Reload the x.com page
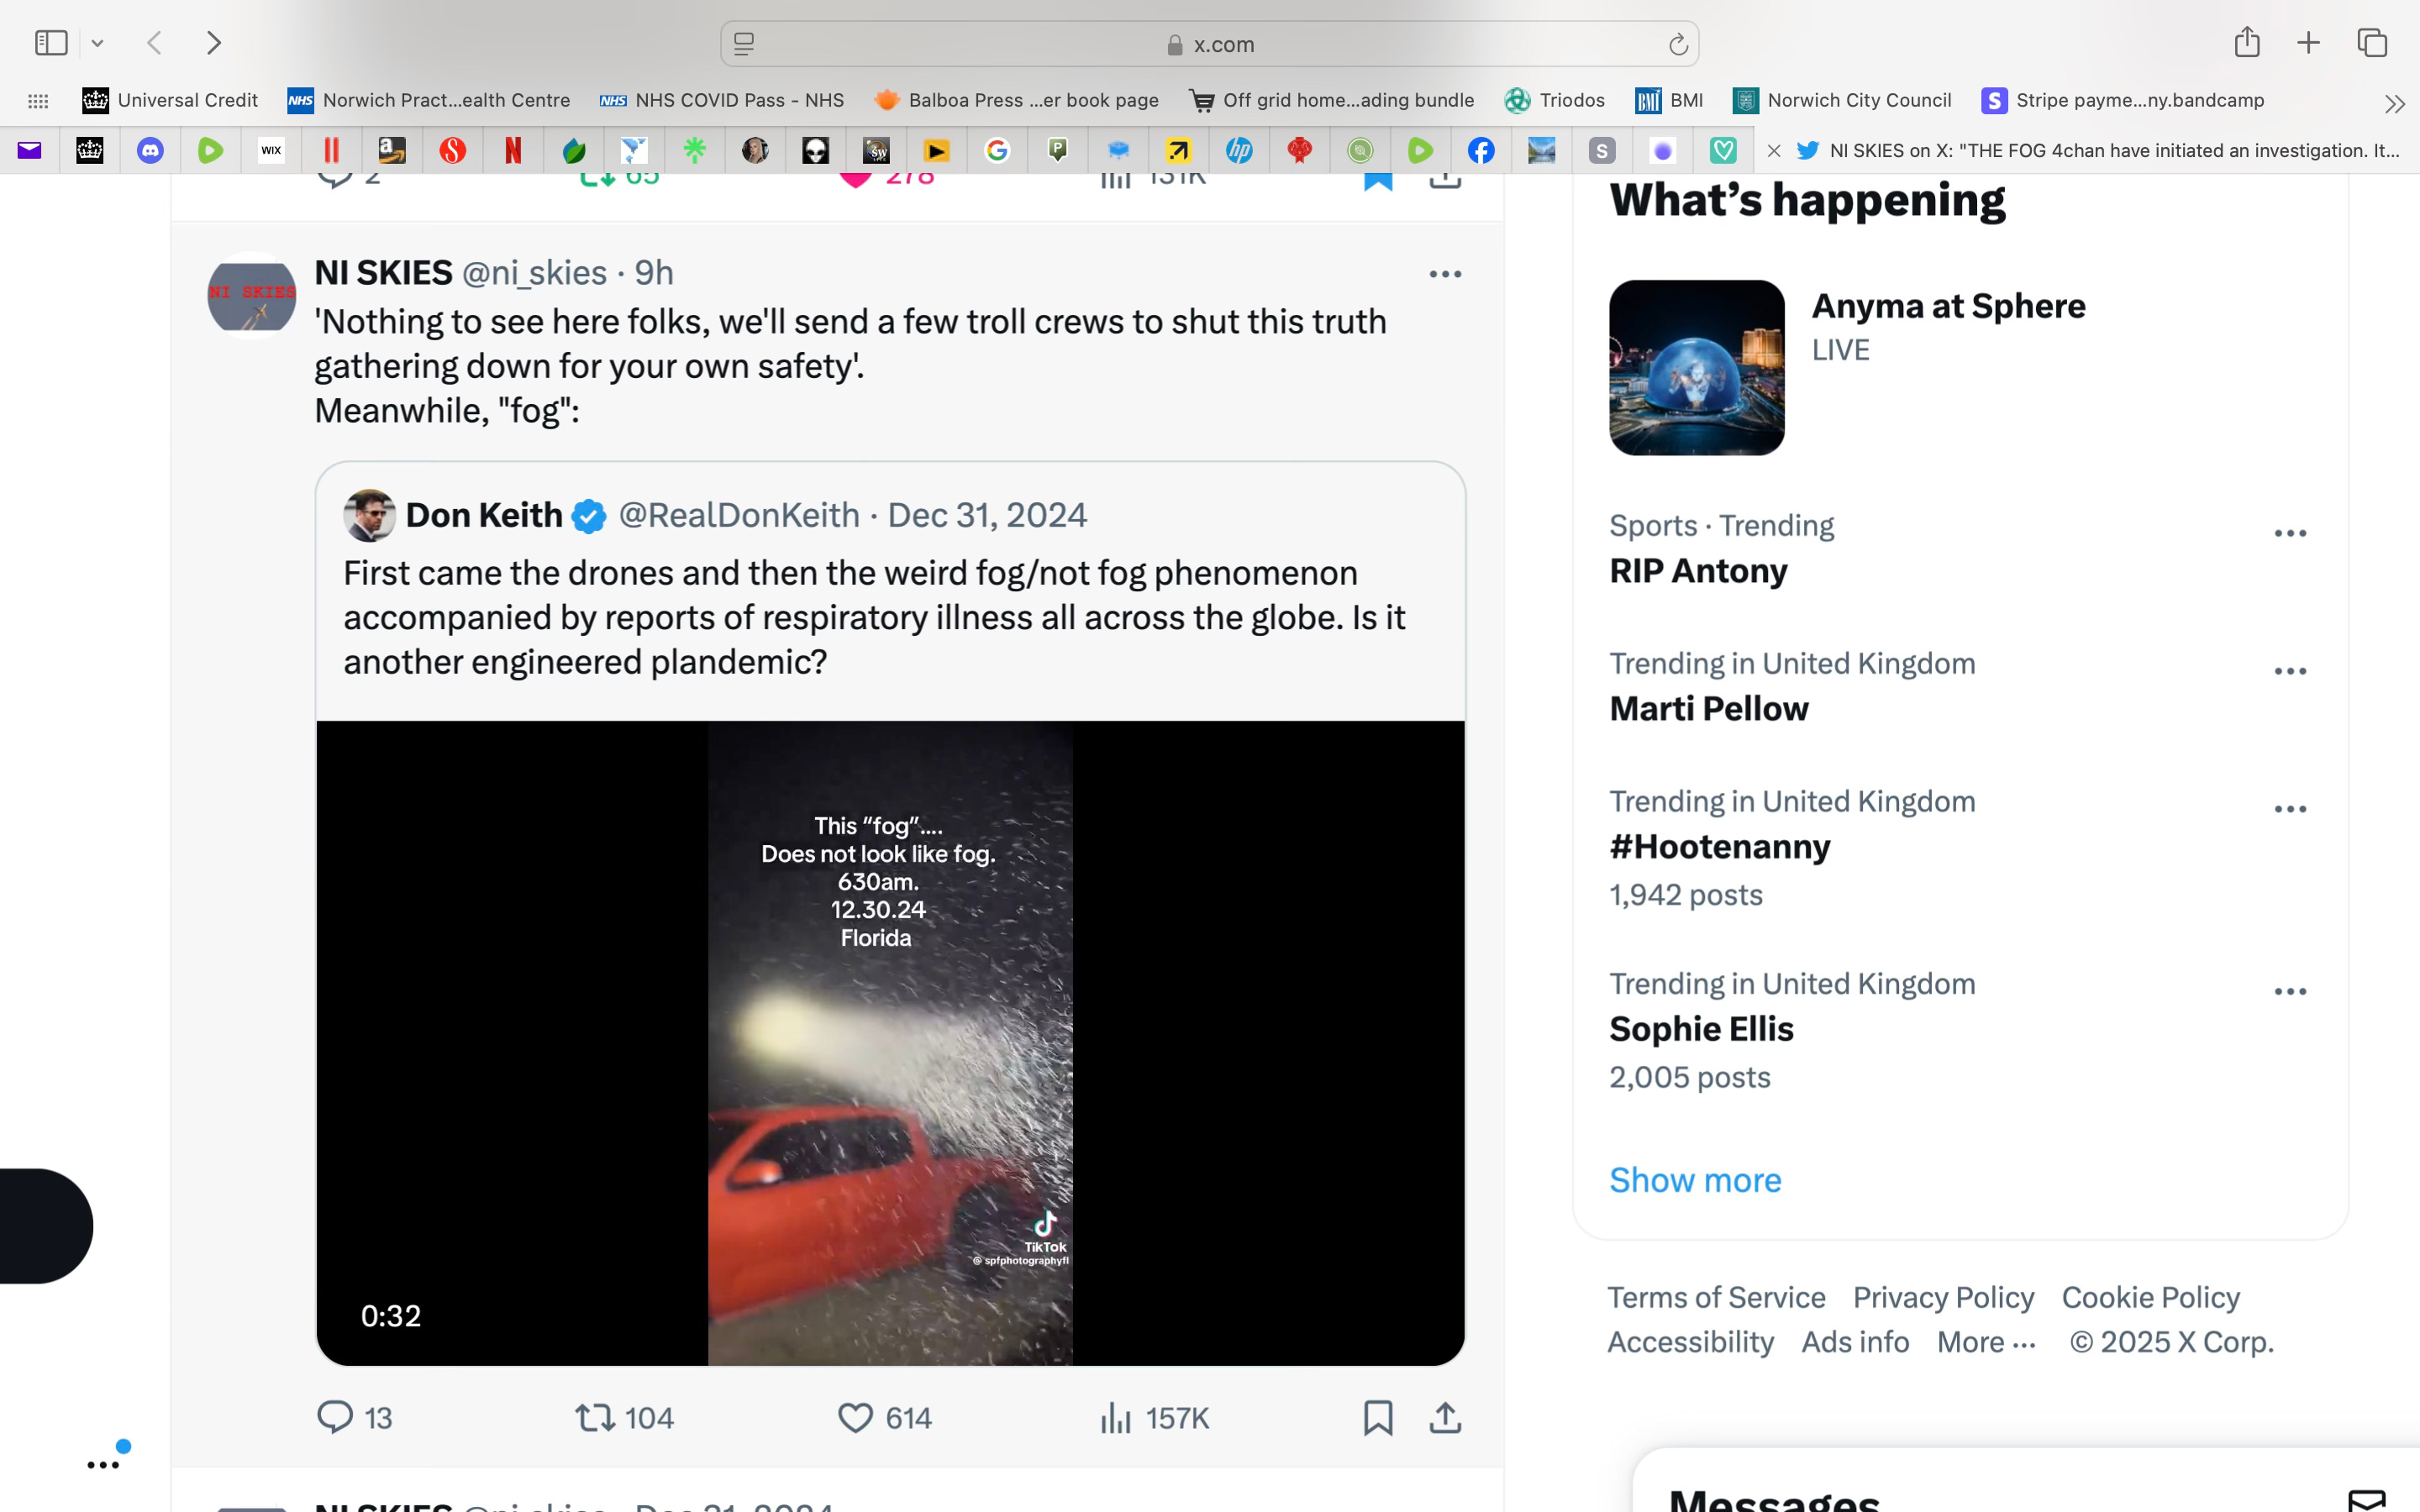This screenshot has height=1512, width=2420. [x=1678, y=44]
